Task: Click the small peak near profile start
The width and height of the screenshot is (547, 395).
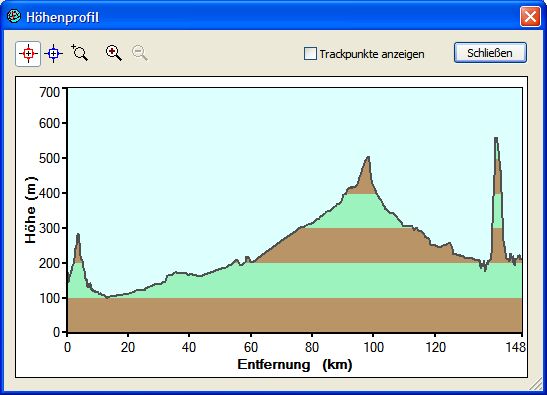Action: [x=78, y=234]
